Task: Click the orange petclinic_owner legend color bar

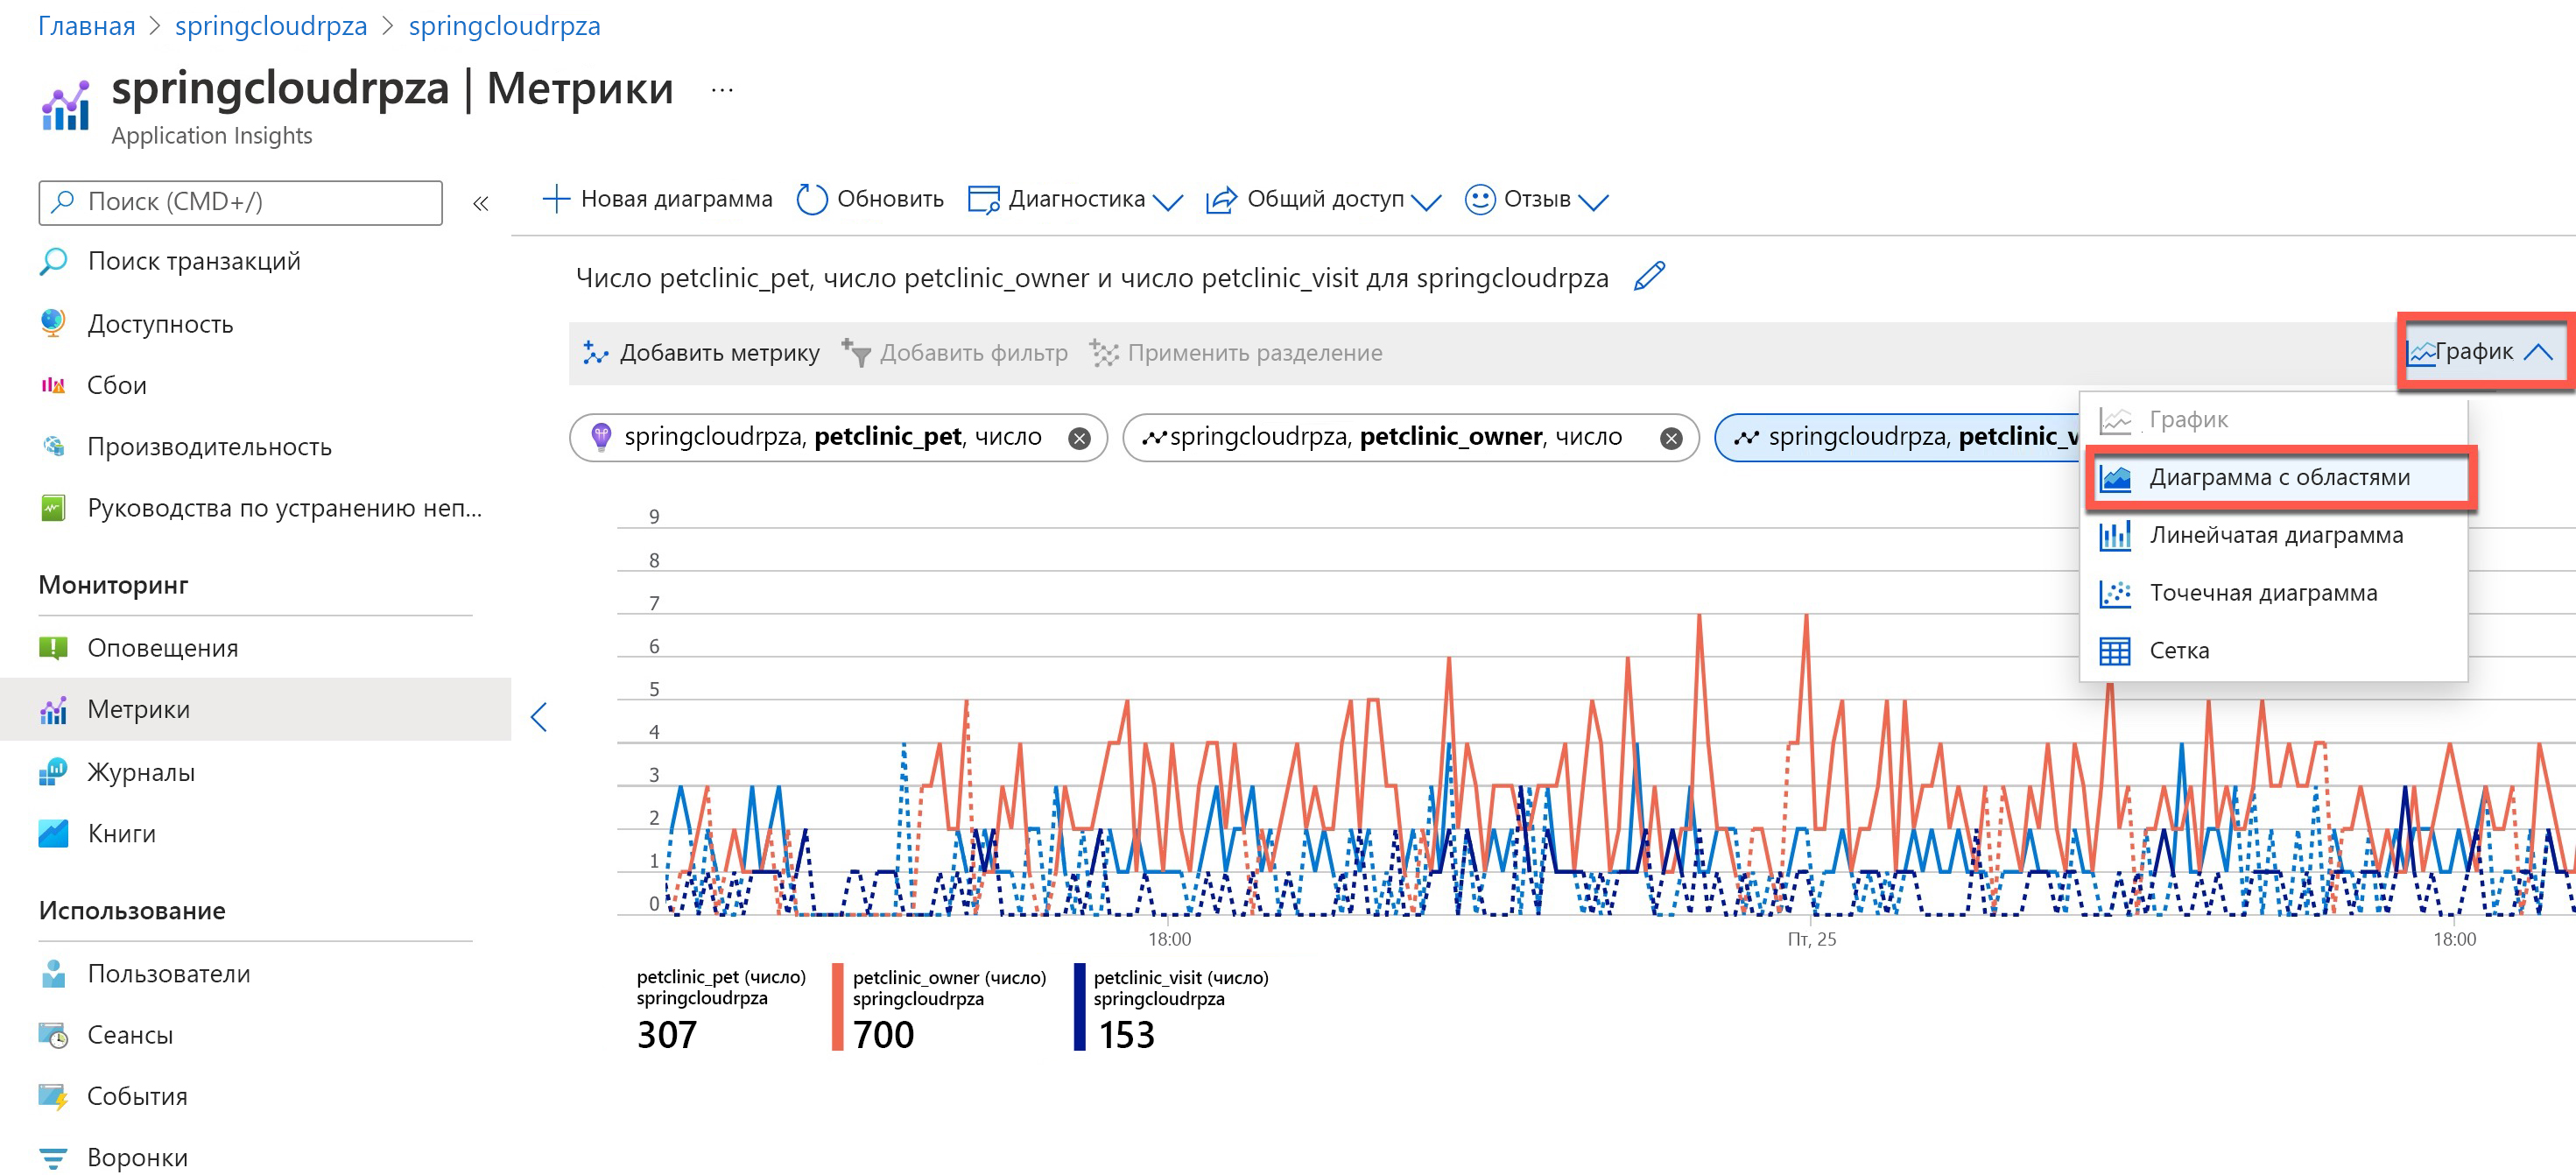Action: tap(837, 1006)
